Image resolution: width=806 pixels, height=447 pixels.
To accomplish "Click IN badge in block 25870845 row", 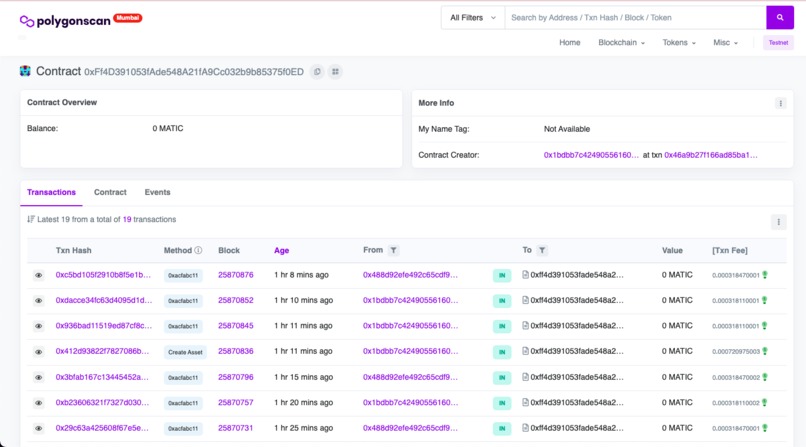I will coord(502,326).
